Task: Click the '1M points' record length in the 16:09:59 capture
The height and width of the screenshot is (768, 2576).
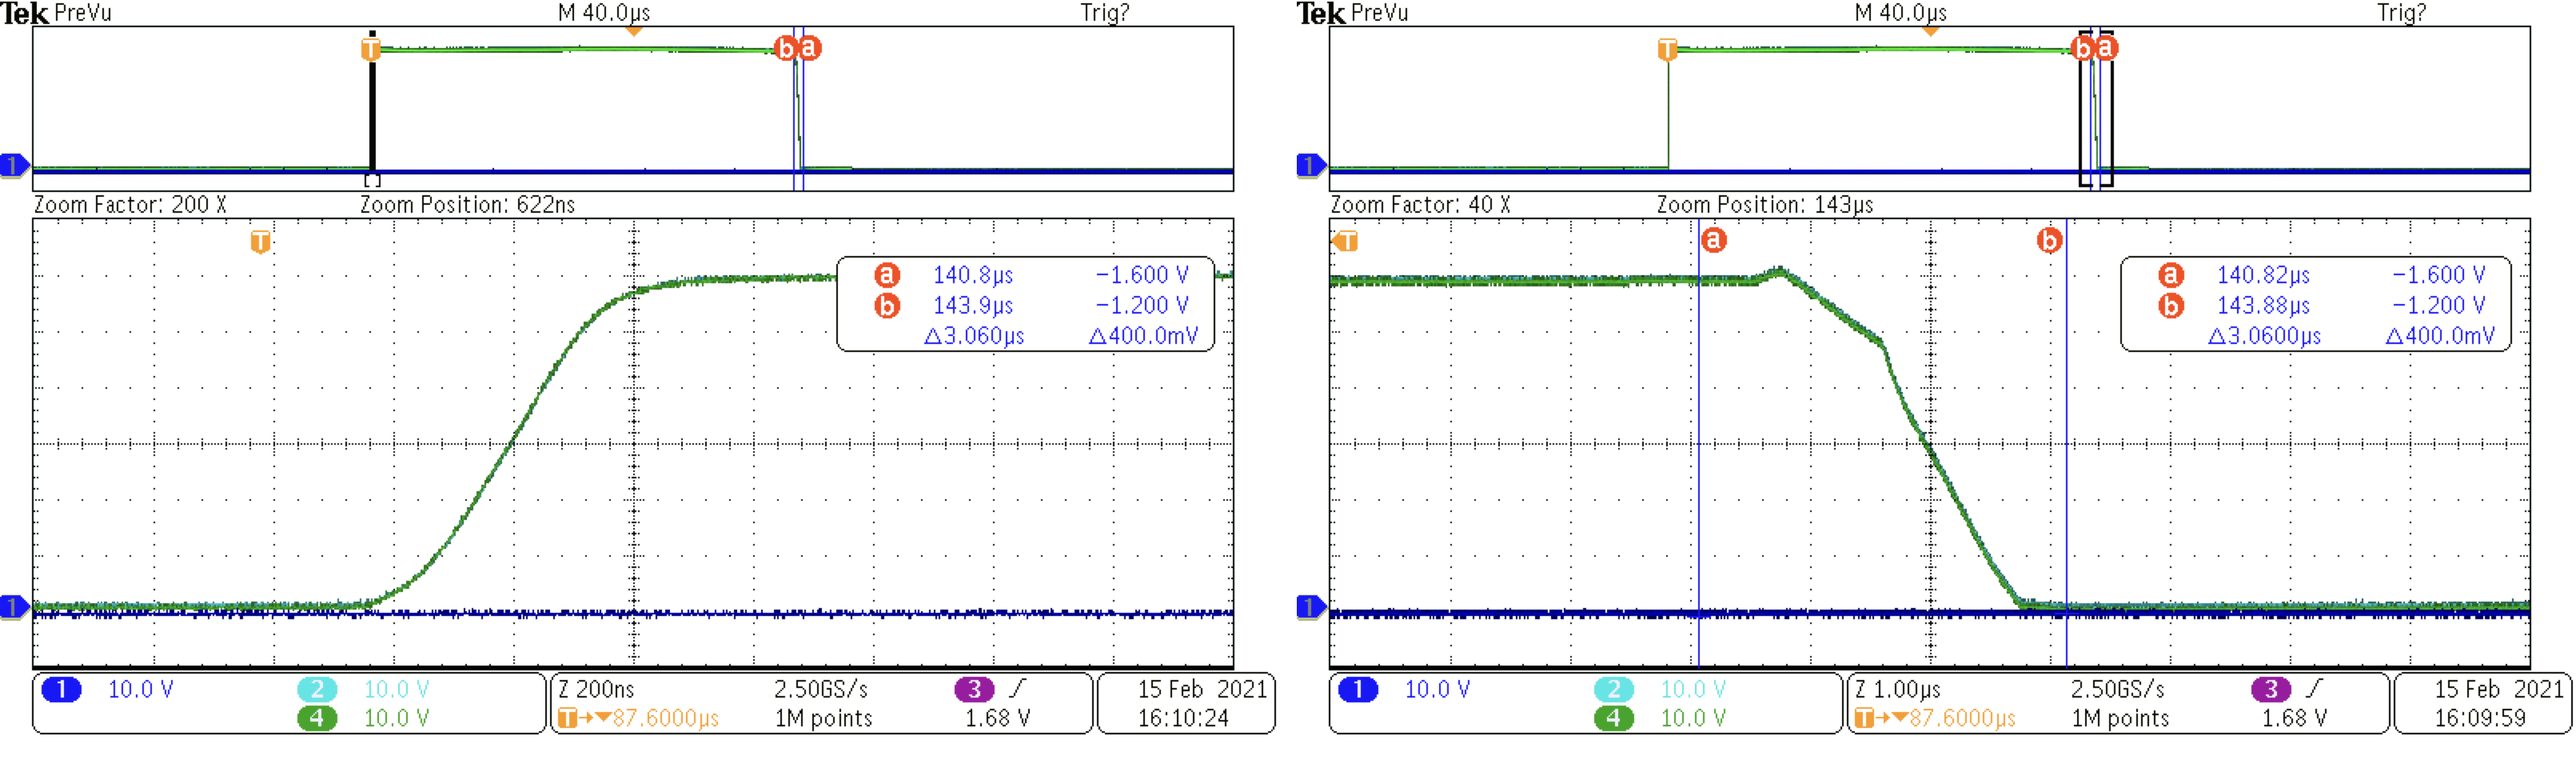Action: [2120, 718]
